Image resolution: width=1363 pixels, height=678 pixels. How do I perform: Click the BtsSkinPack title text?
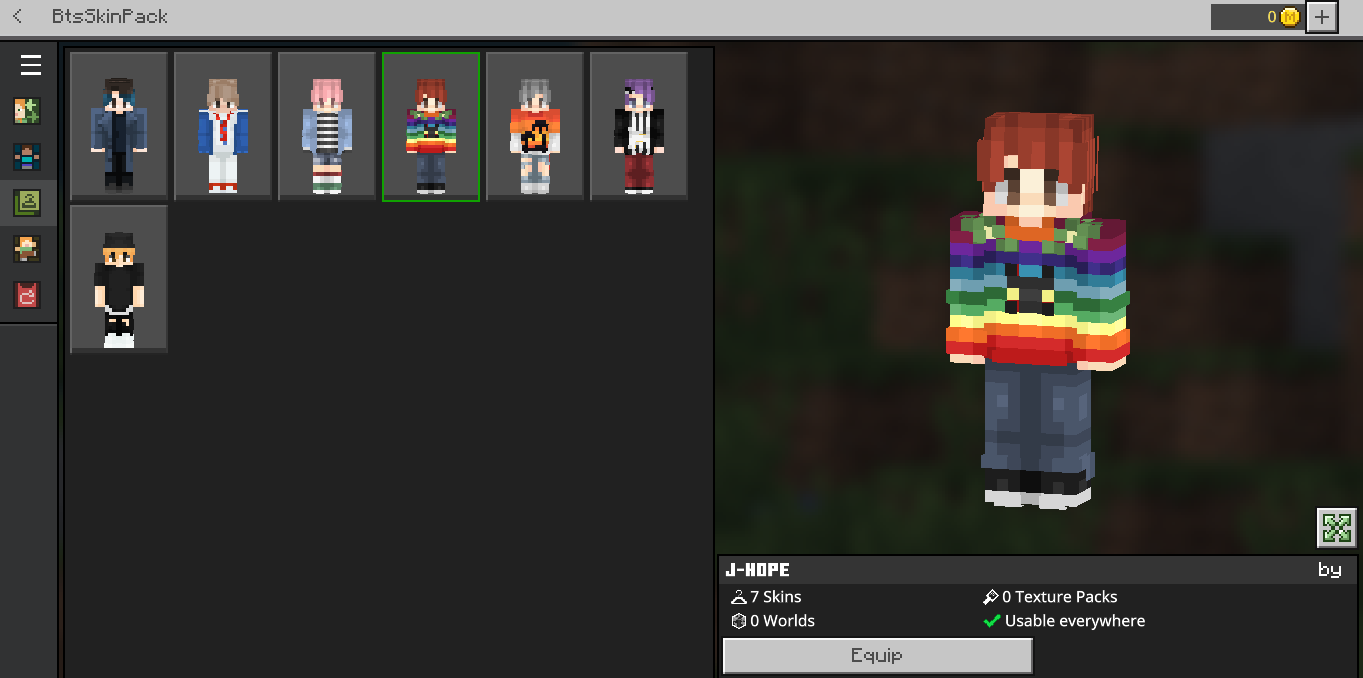[x=110, y=17]
